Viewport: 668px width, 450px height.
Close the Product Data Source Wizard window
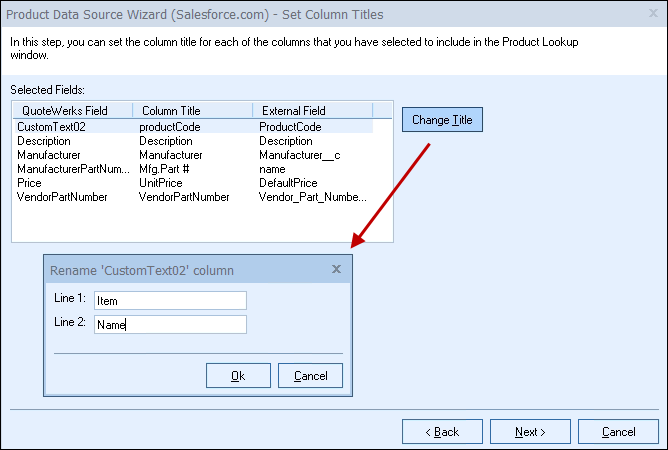click(653, 14)
